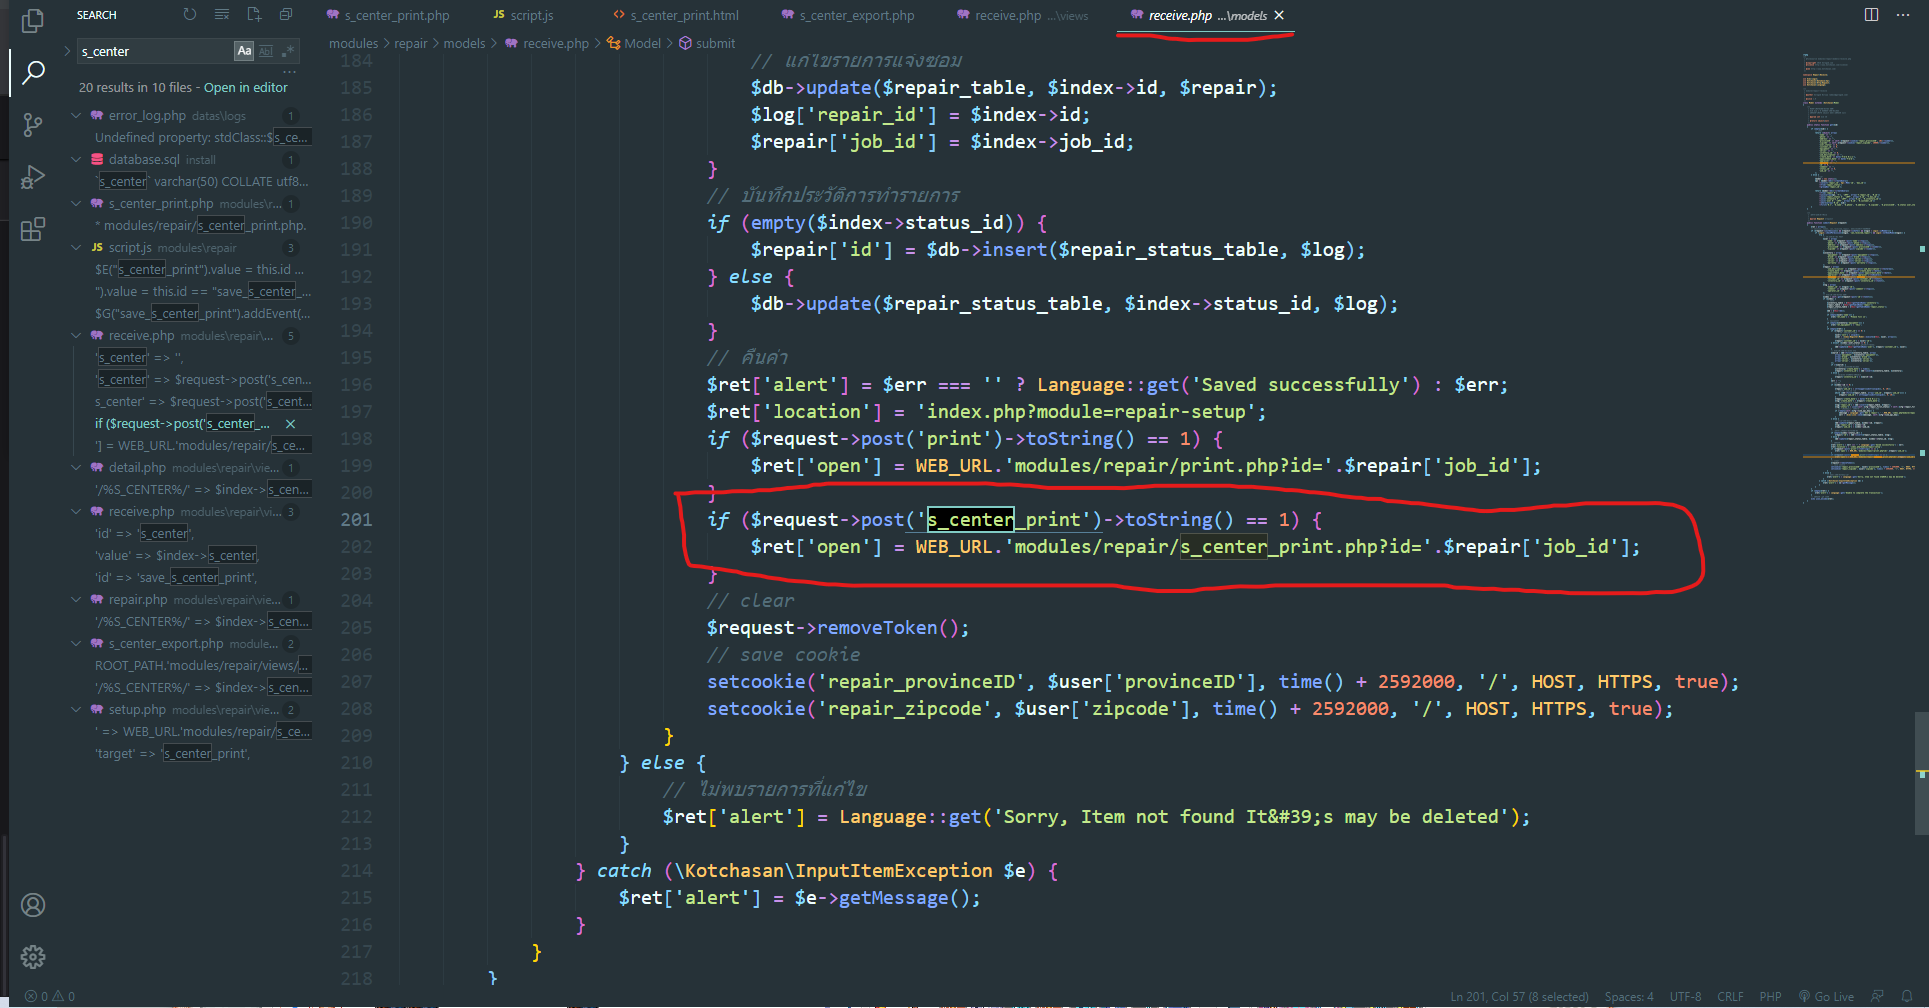
Task: Open the Accounts menu icon
Action: 32,905
